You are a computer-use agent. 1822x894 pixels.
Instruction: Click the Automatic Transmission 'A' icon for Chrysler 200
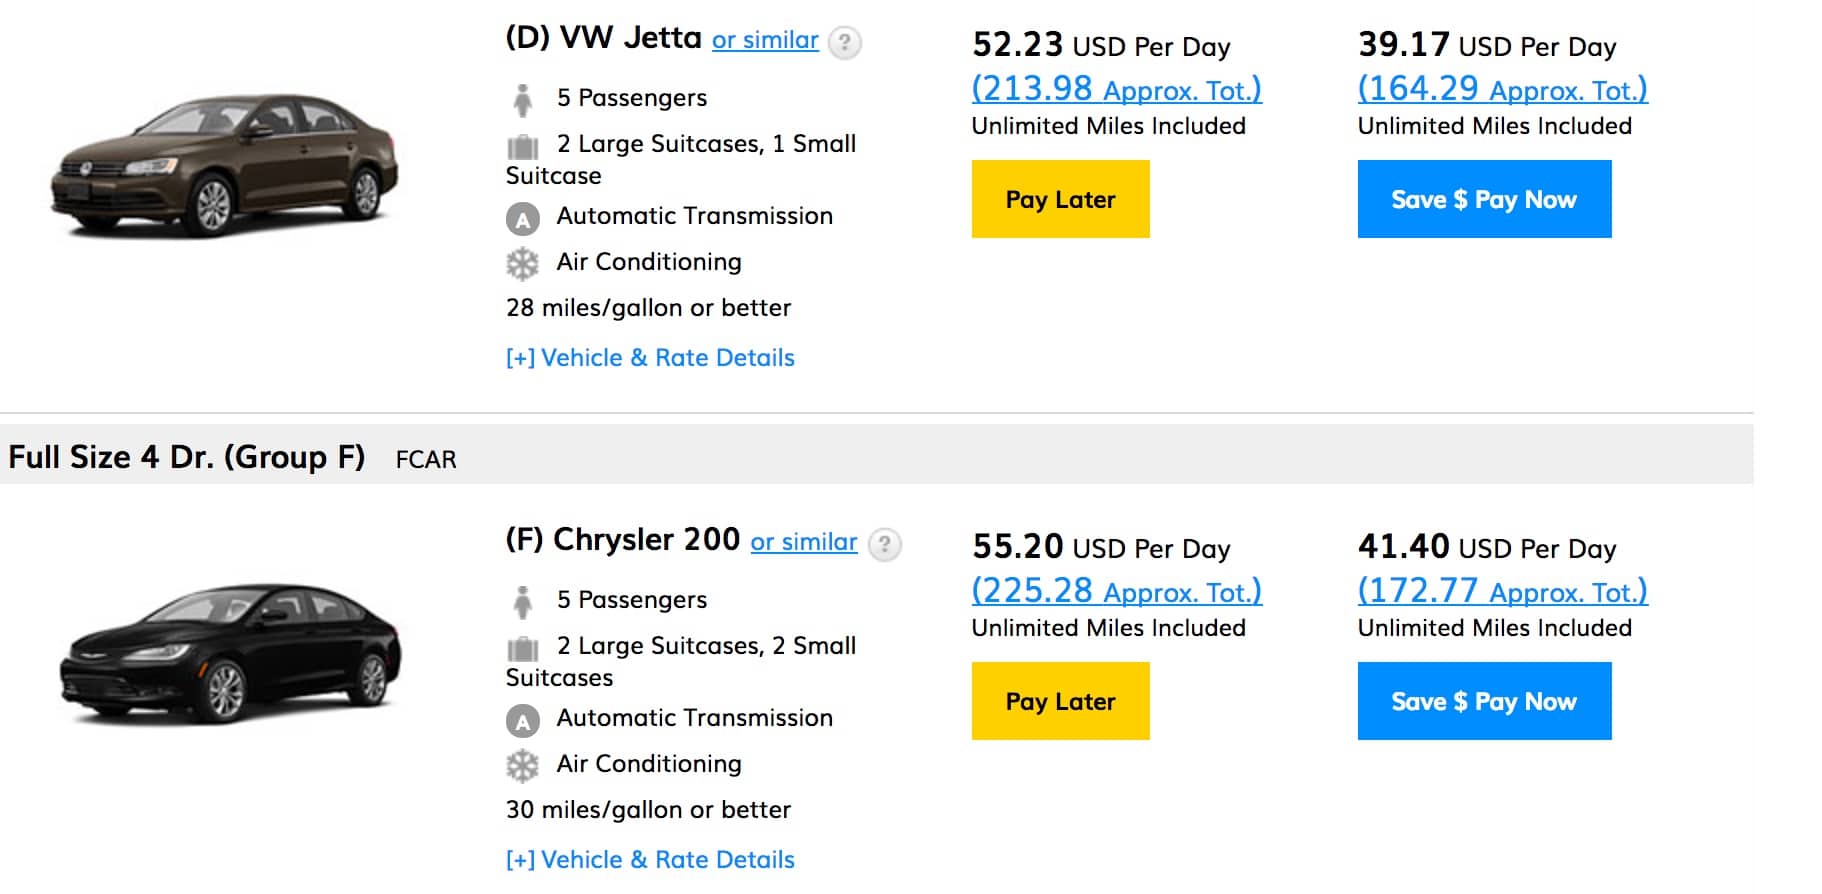coord(524,718)
